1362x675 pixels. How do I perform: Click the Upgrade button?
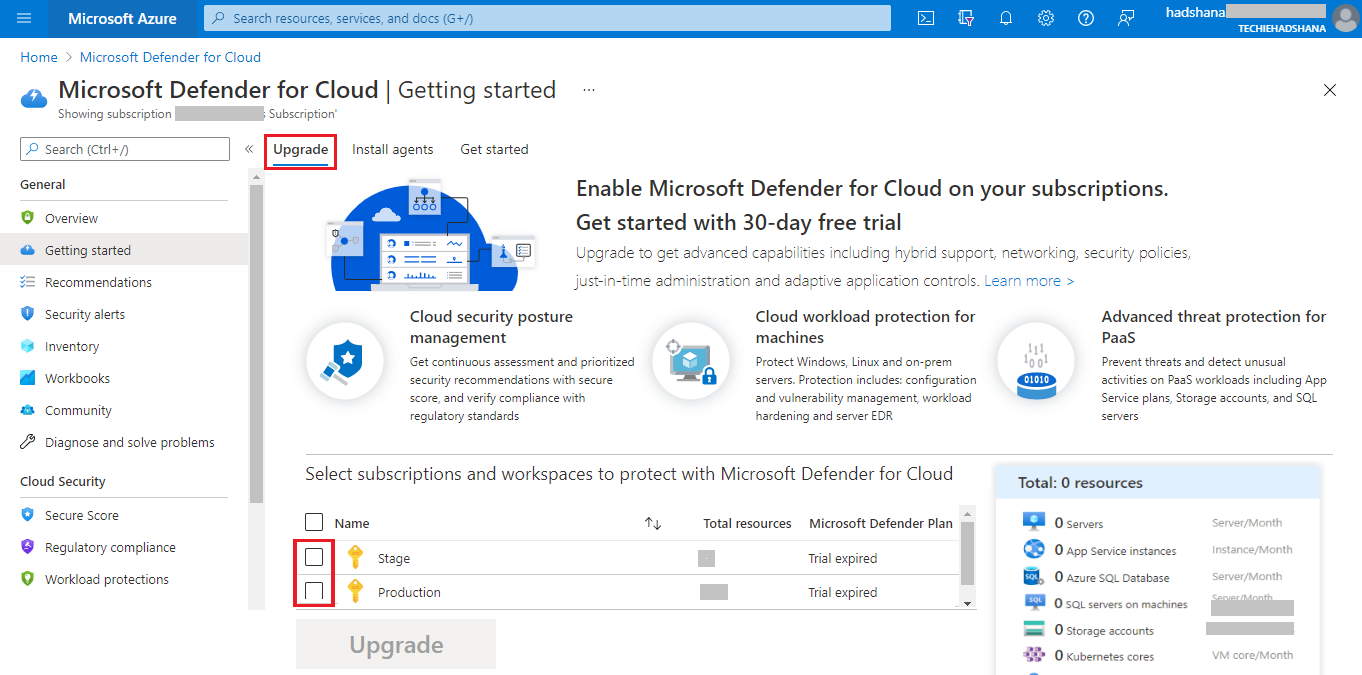[x=396, y=644]
